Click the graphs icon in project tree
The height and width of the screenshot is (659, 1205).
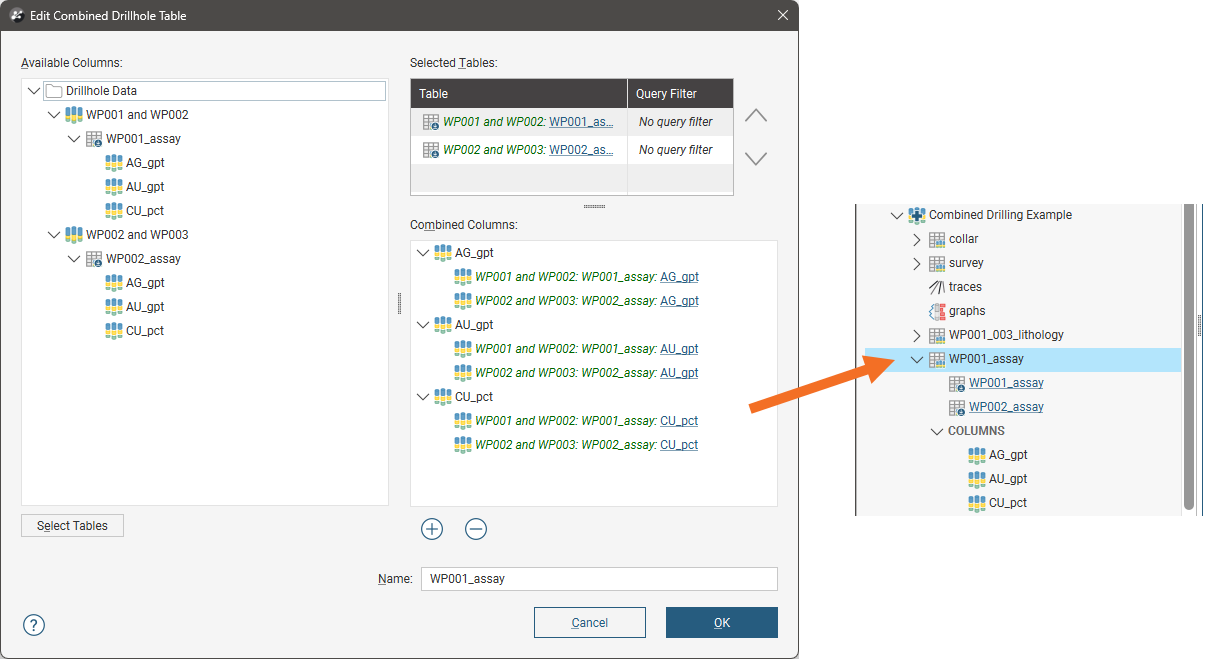[x=937, y=311]
